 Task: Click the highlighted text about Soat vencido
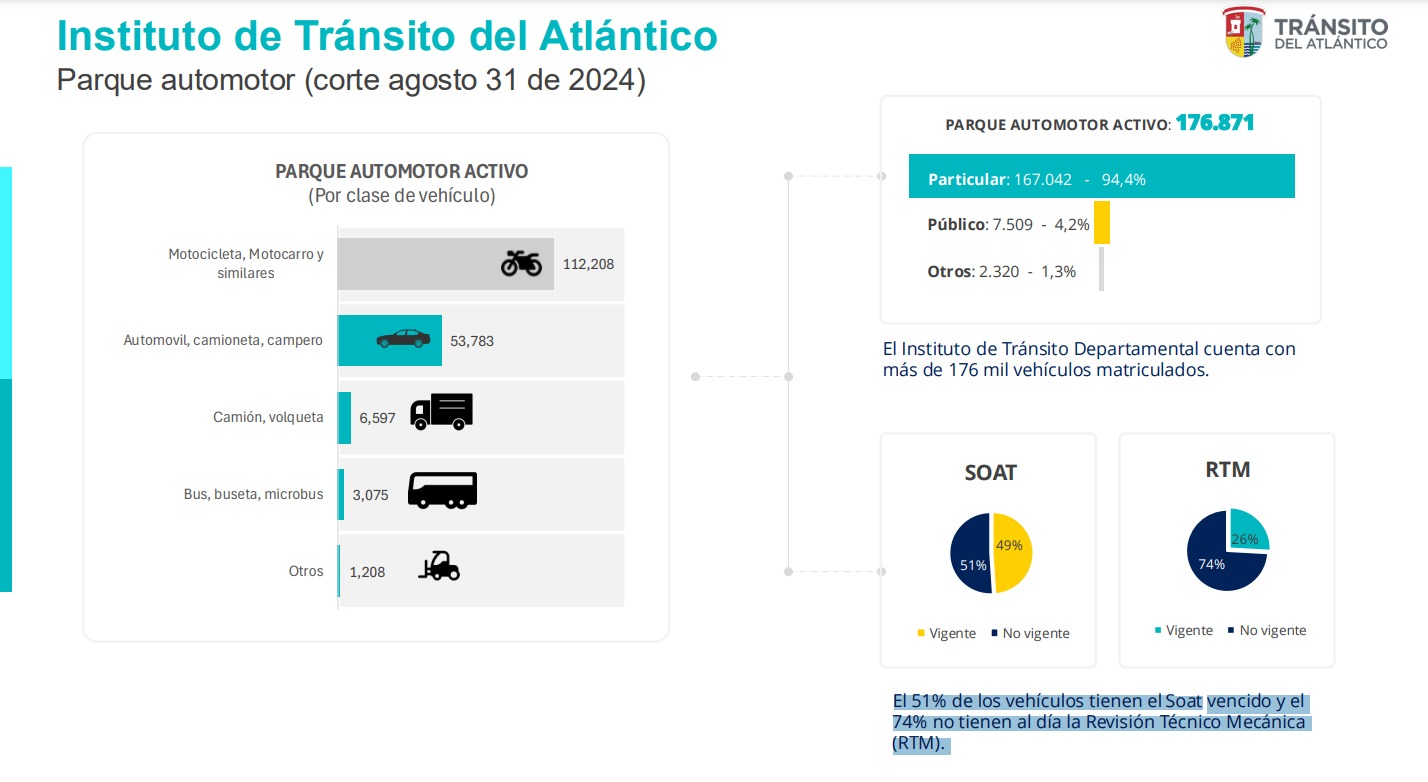[1100, 722]
